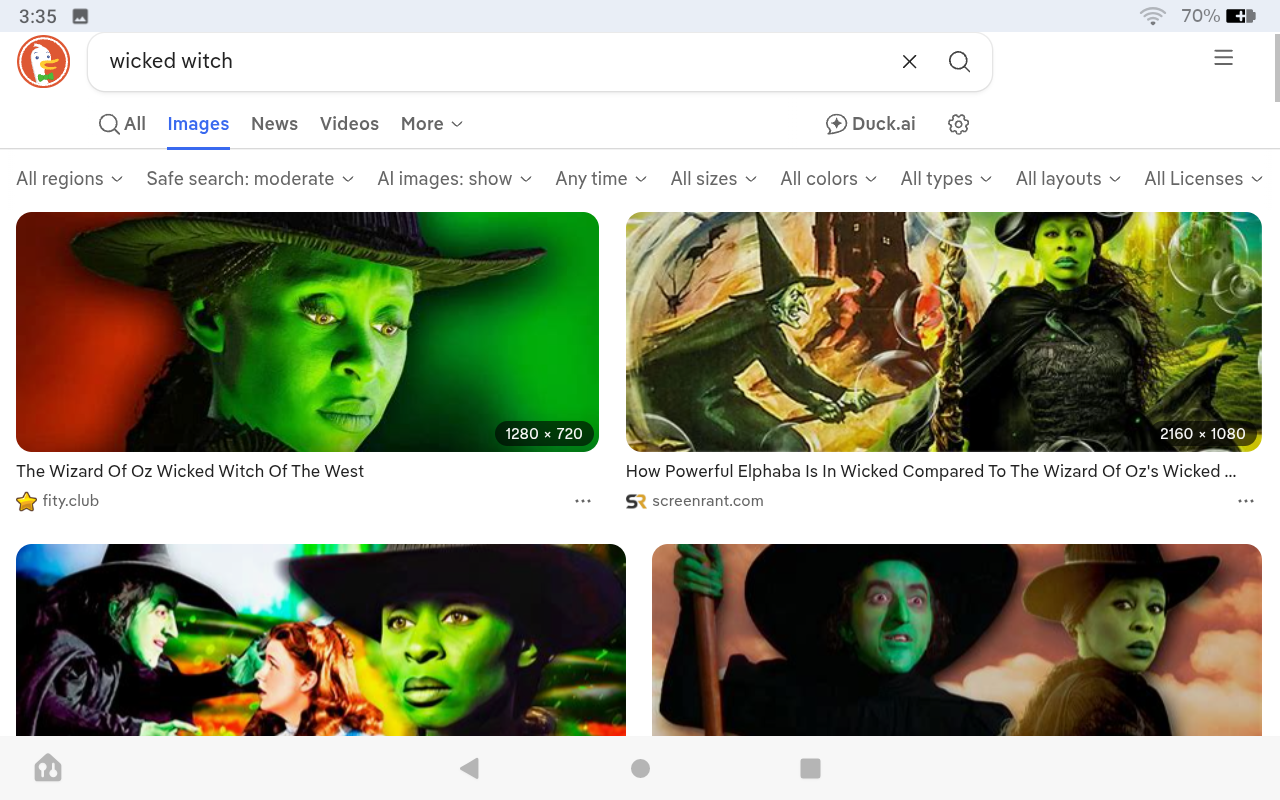The image size is (1280, 800).
Task: Open Safe search: moderate dropdown
Action: point(250,179)
